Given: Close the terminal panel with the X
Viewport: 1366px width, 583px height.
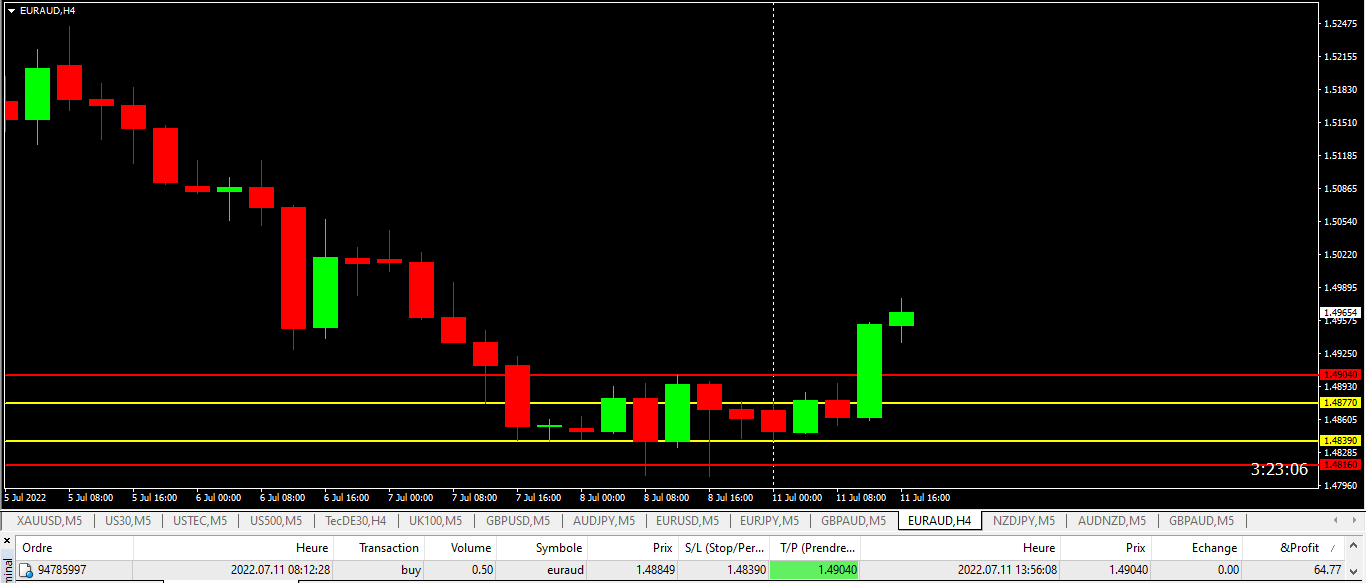Looking at the screenshot, I should click(x=7, y=539).
